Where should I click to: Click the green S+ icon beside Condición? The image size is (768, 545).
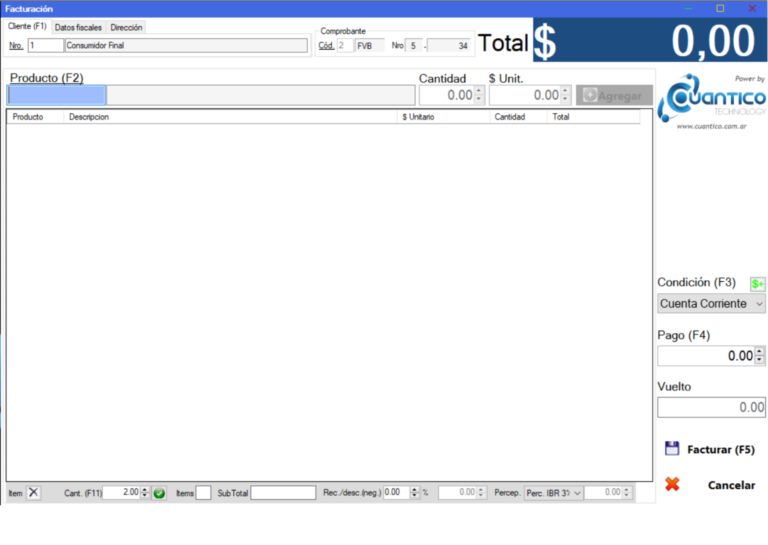coord(757,284)
